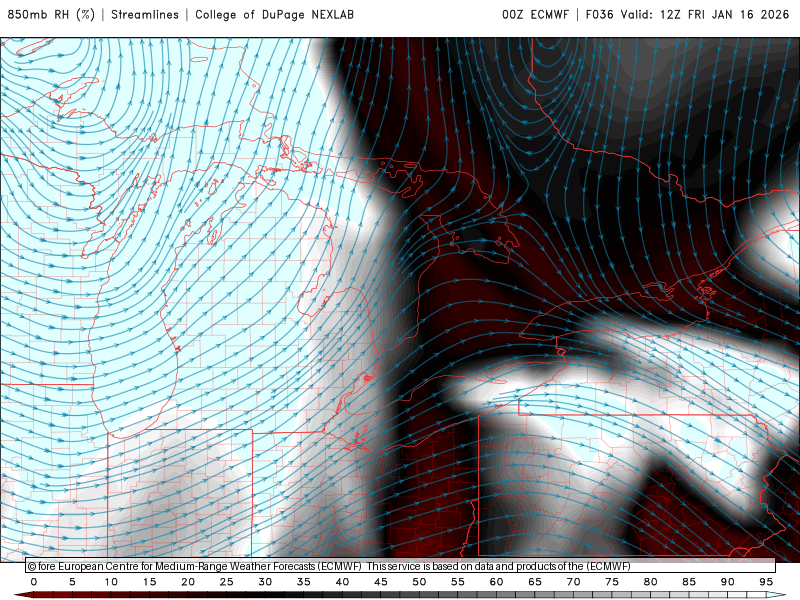The width and height of the screenshot is (800, 600).
Task: Select the "90" color scale label
Action: coord(728,582)
